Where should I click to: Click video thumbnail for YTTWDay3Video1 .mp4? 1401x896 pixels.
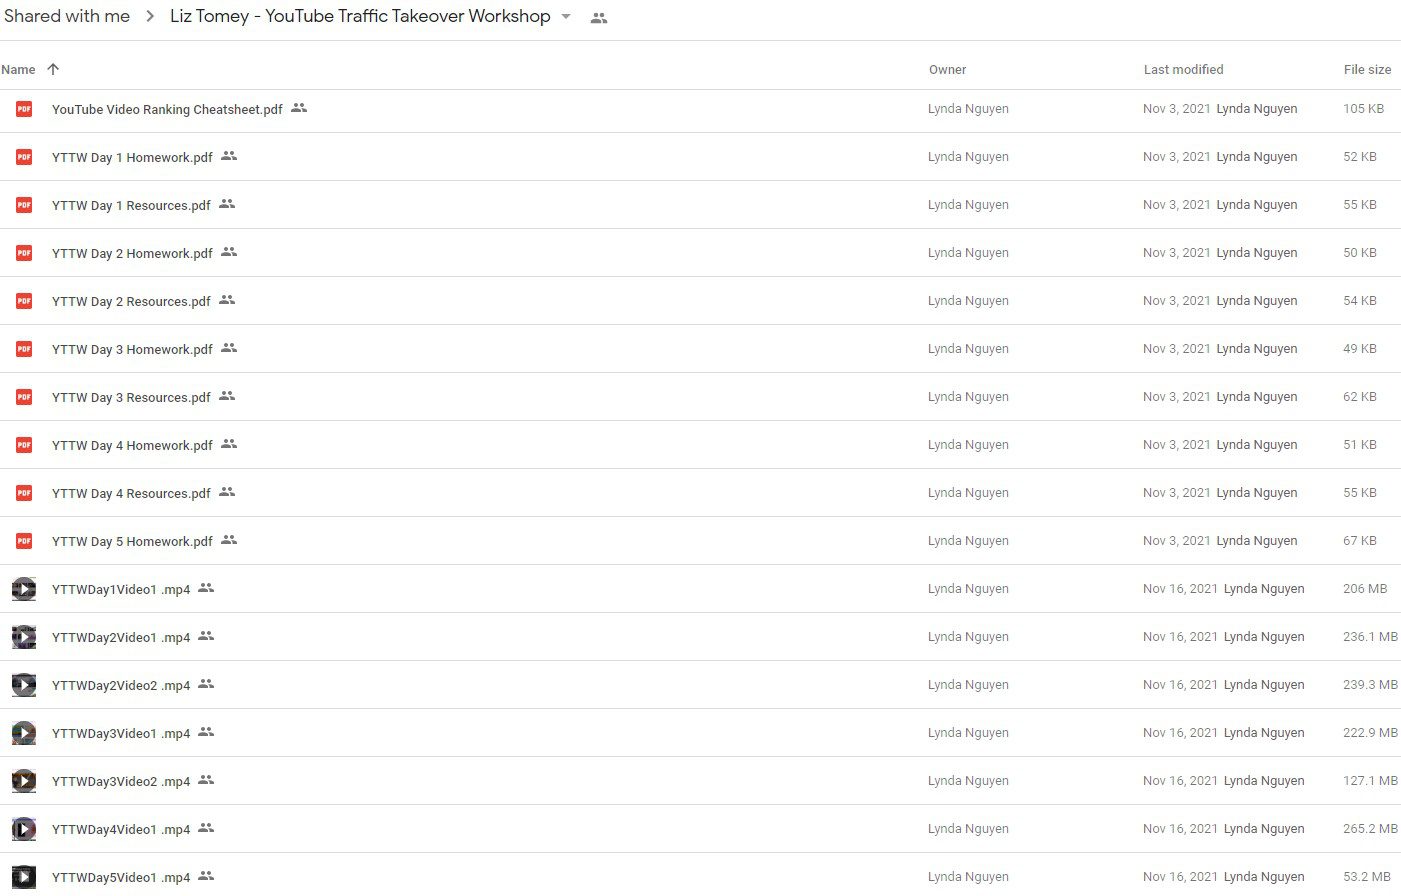pyautogui.click(x=24, y=733)
